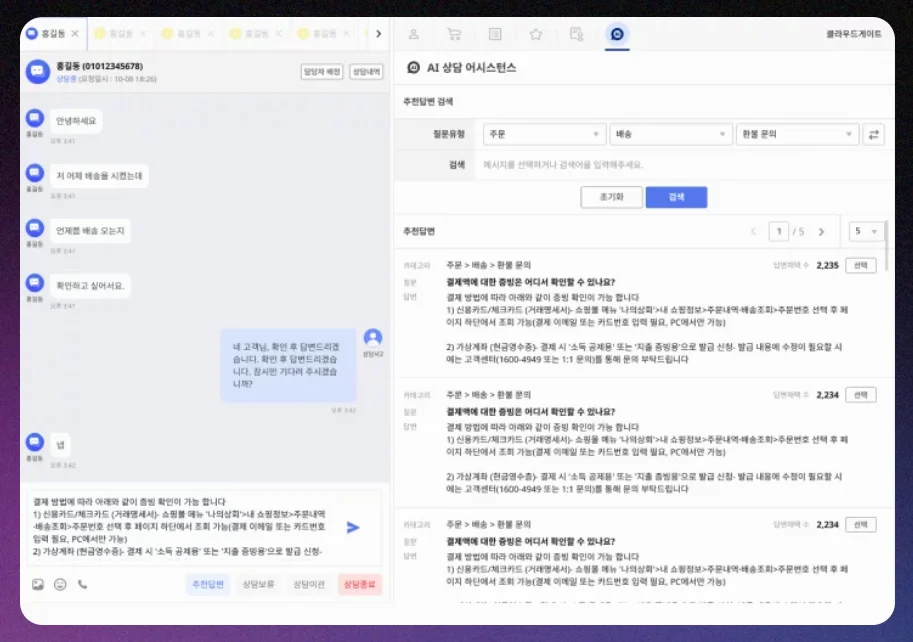Viewport: 913px width, 642px height.
Task: Click the red 상담종료 button
Action: point(360,584)
